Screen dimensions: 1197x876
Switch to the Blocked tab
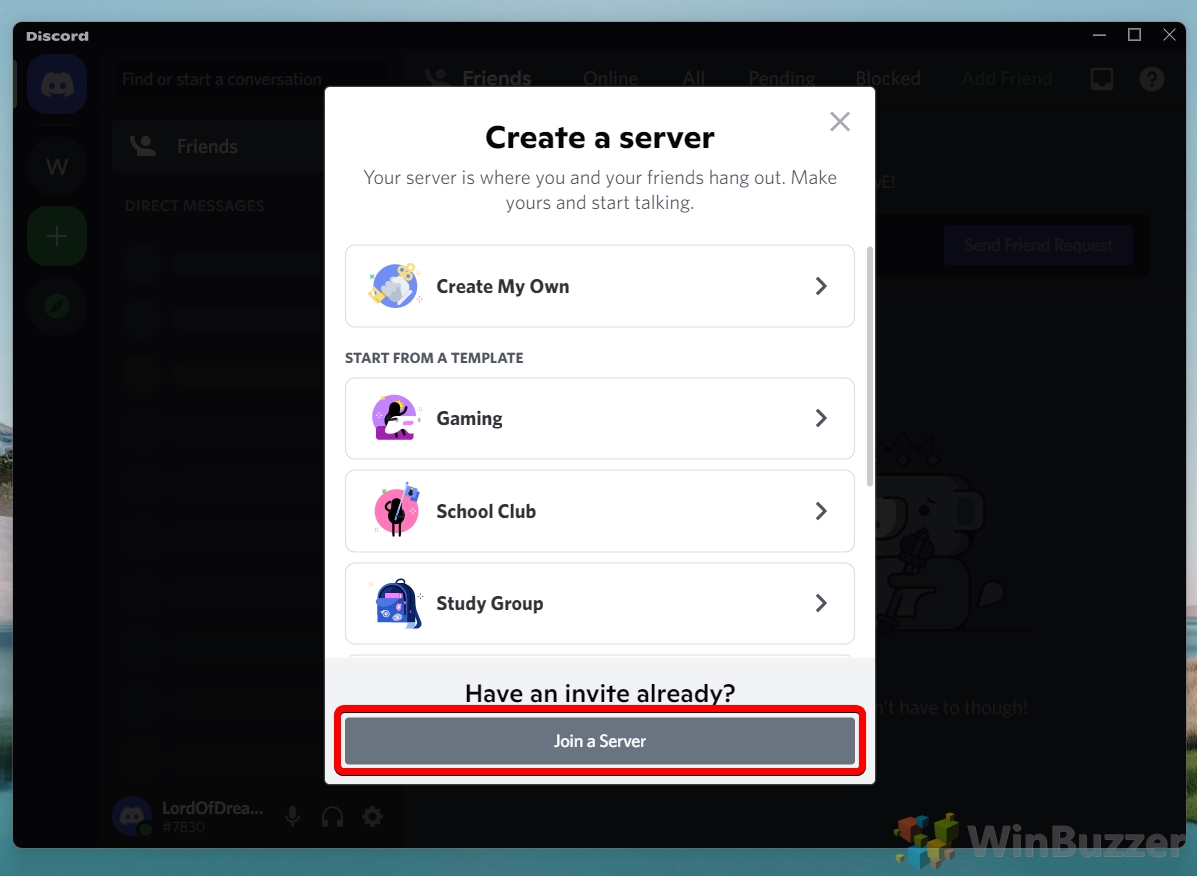(888, 79)
